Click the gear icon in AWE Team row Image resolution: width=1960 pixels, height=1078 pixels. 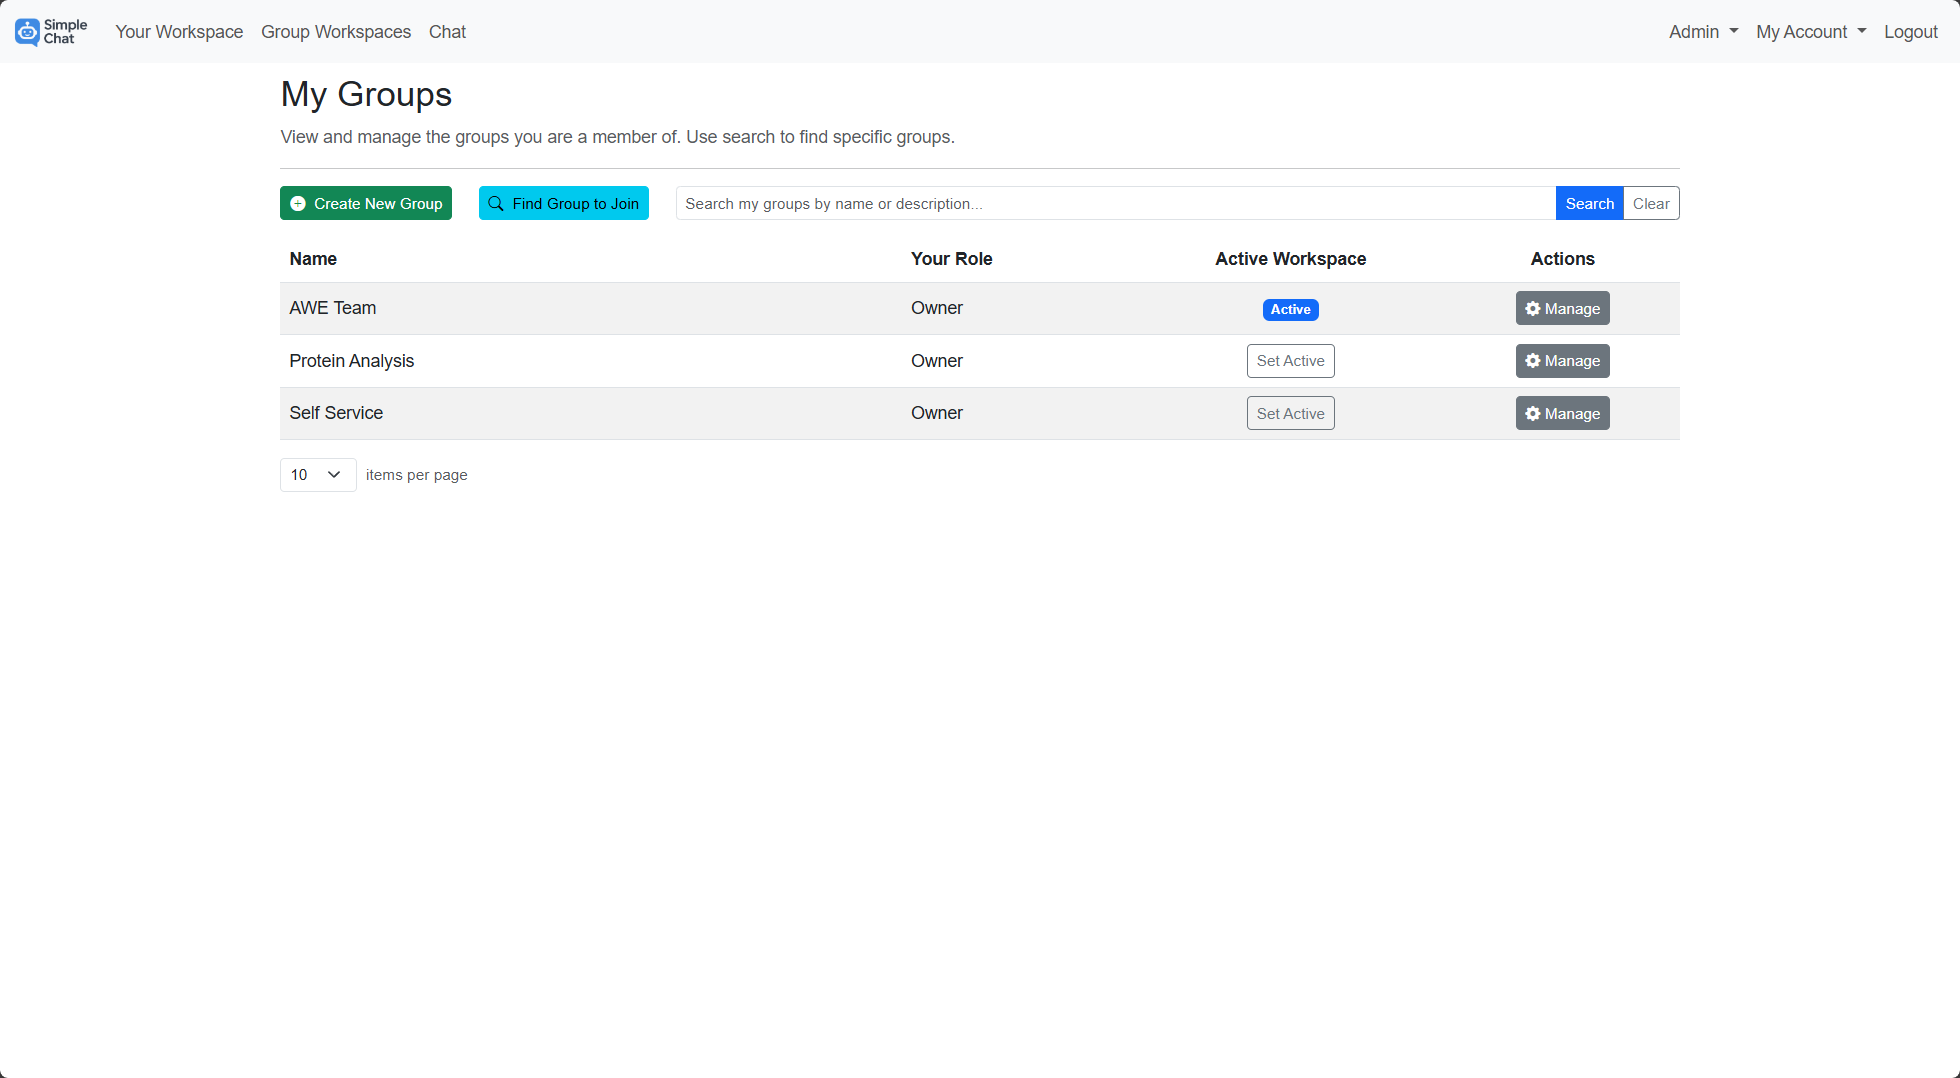pos(1532,309)
